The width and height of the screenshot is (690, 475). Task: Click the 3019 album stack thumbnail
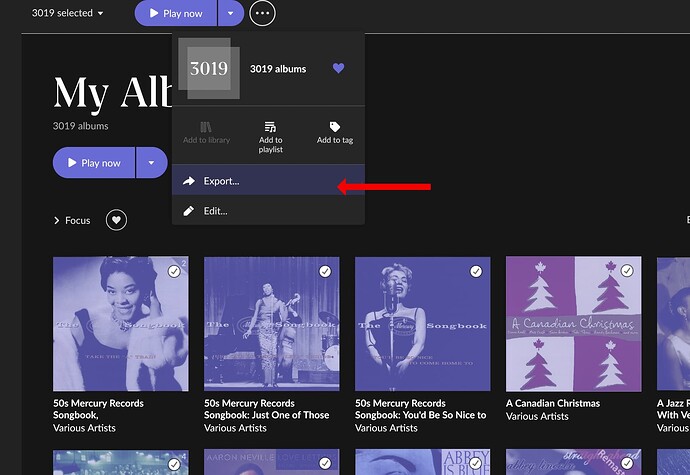[x=210, y=69]
